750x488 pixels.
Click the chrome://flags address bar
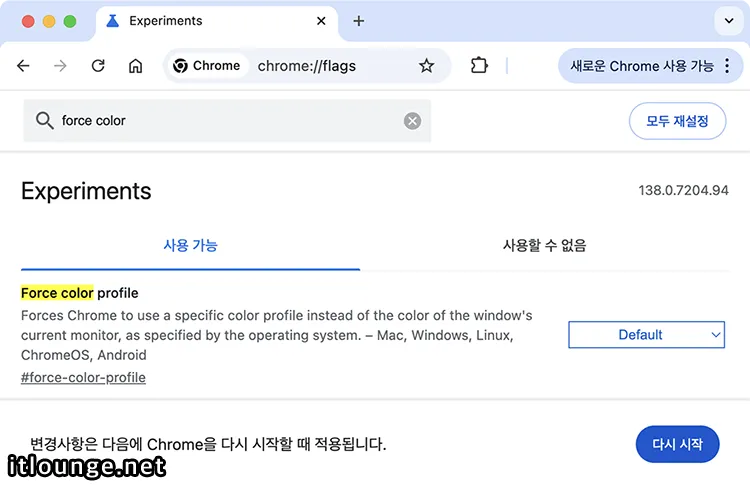(x=307, y=66)
